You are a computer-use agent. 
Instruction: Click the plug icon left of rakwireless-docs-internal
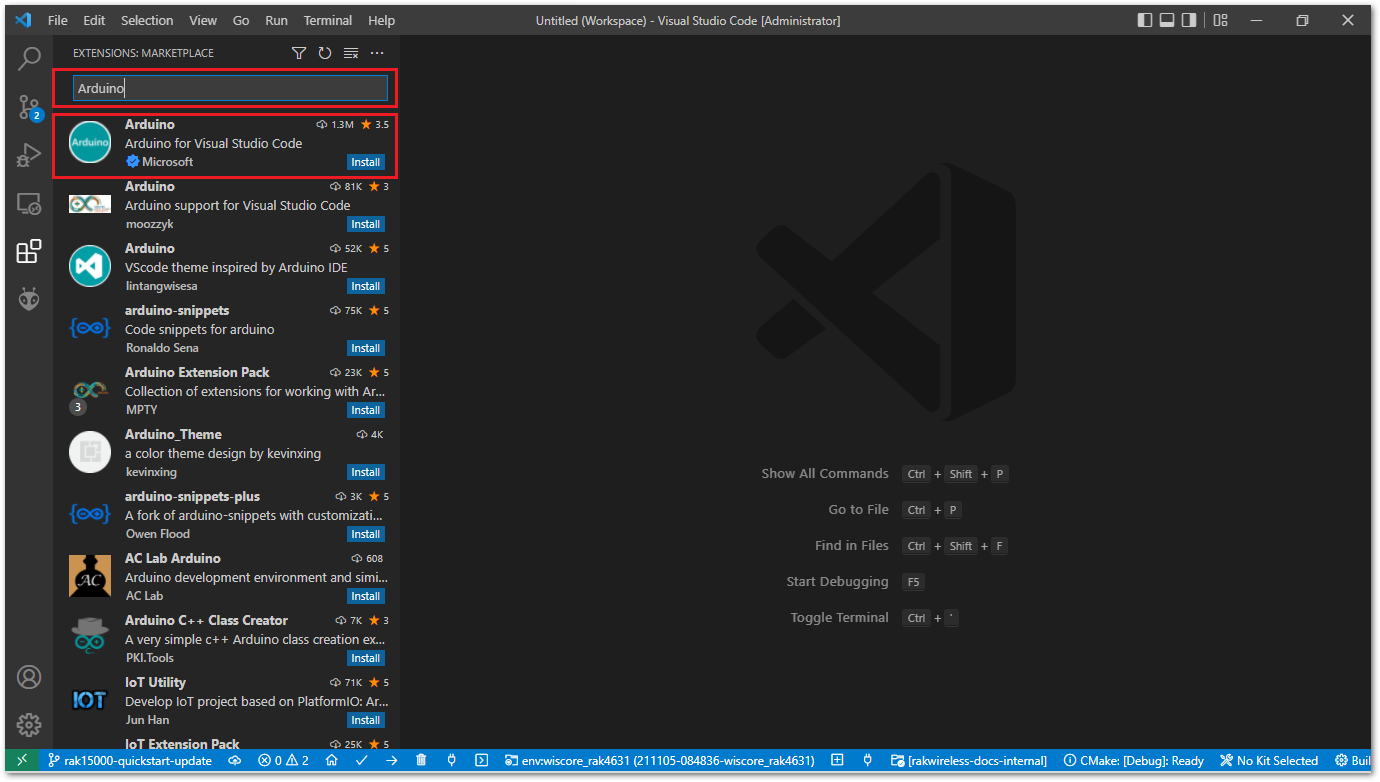[x=867, y=760]
